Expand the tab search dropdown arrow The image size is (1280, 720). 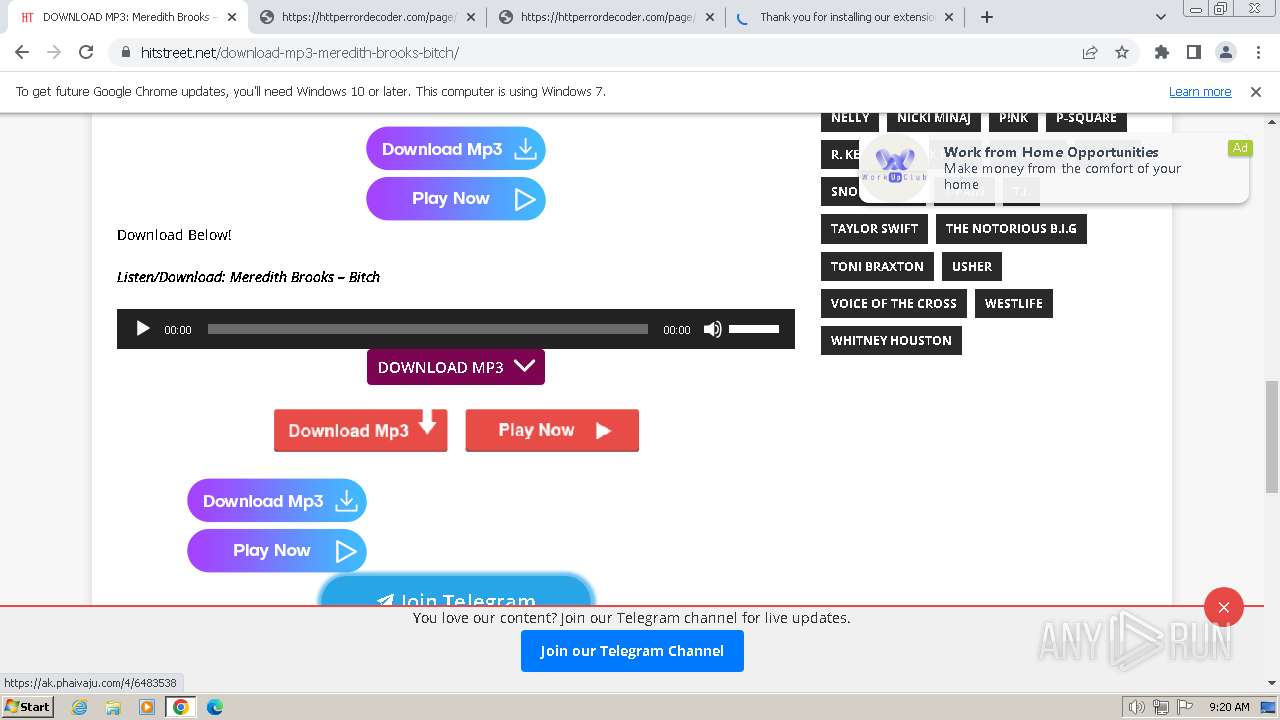(1161, 17)
